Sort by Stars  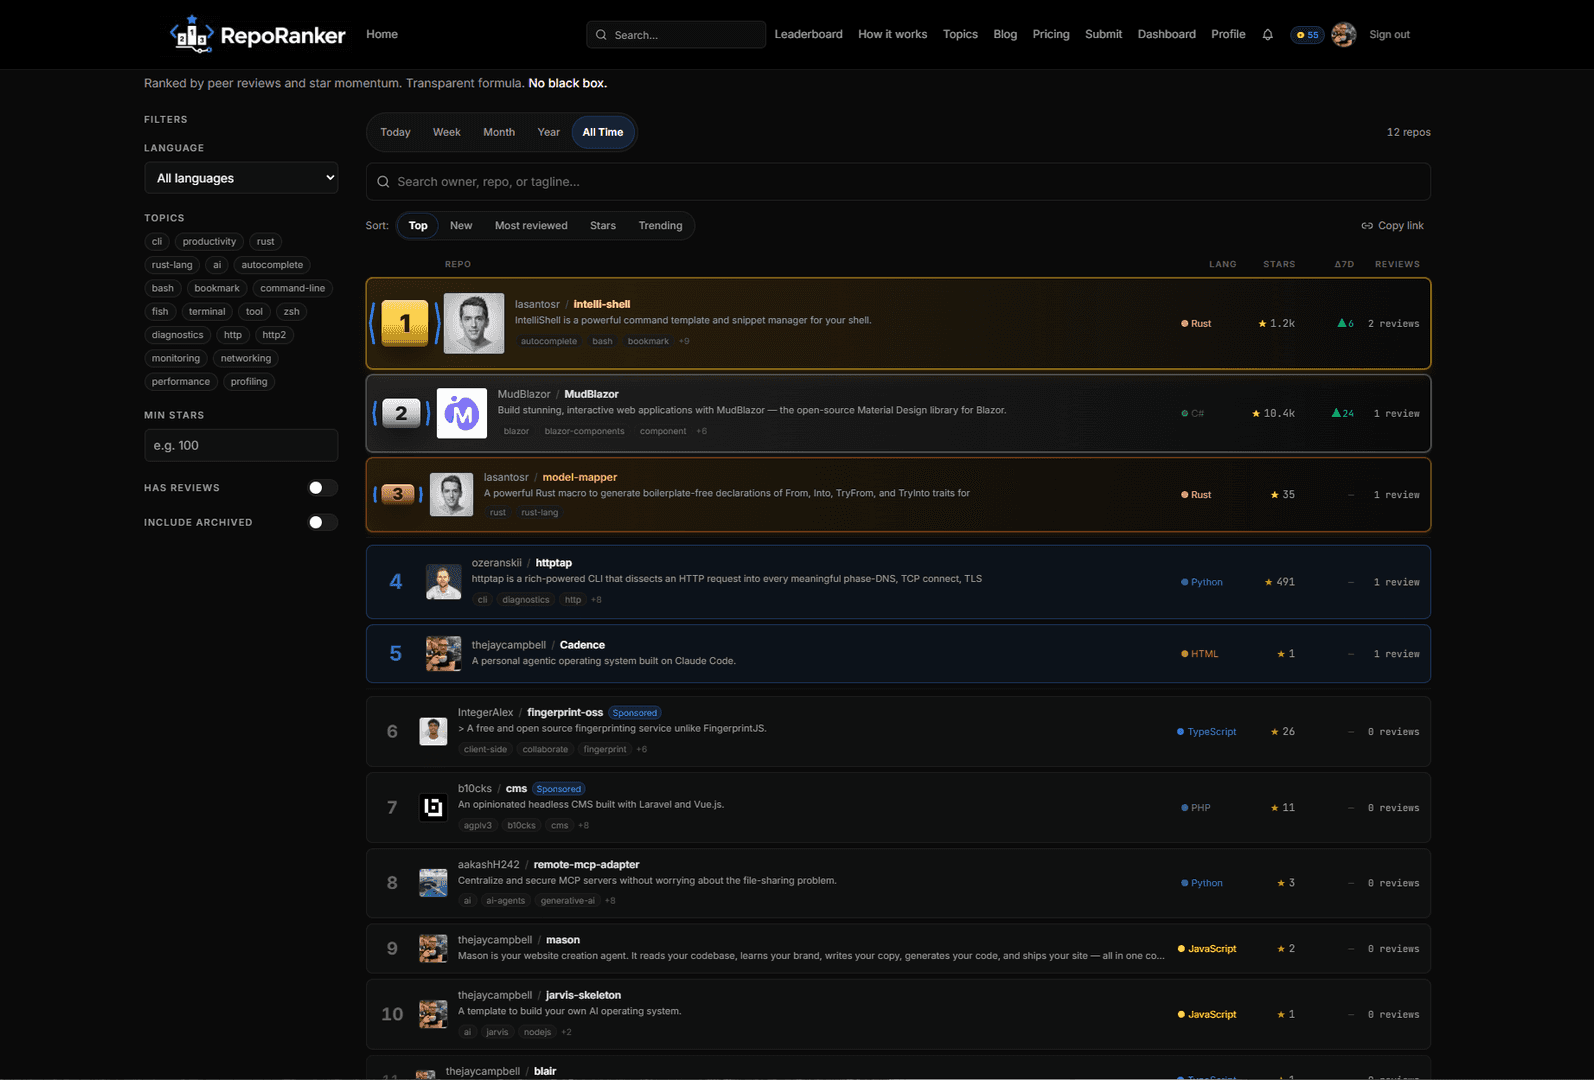click(x=603, y=226)
